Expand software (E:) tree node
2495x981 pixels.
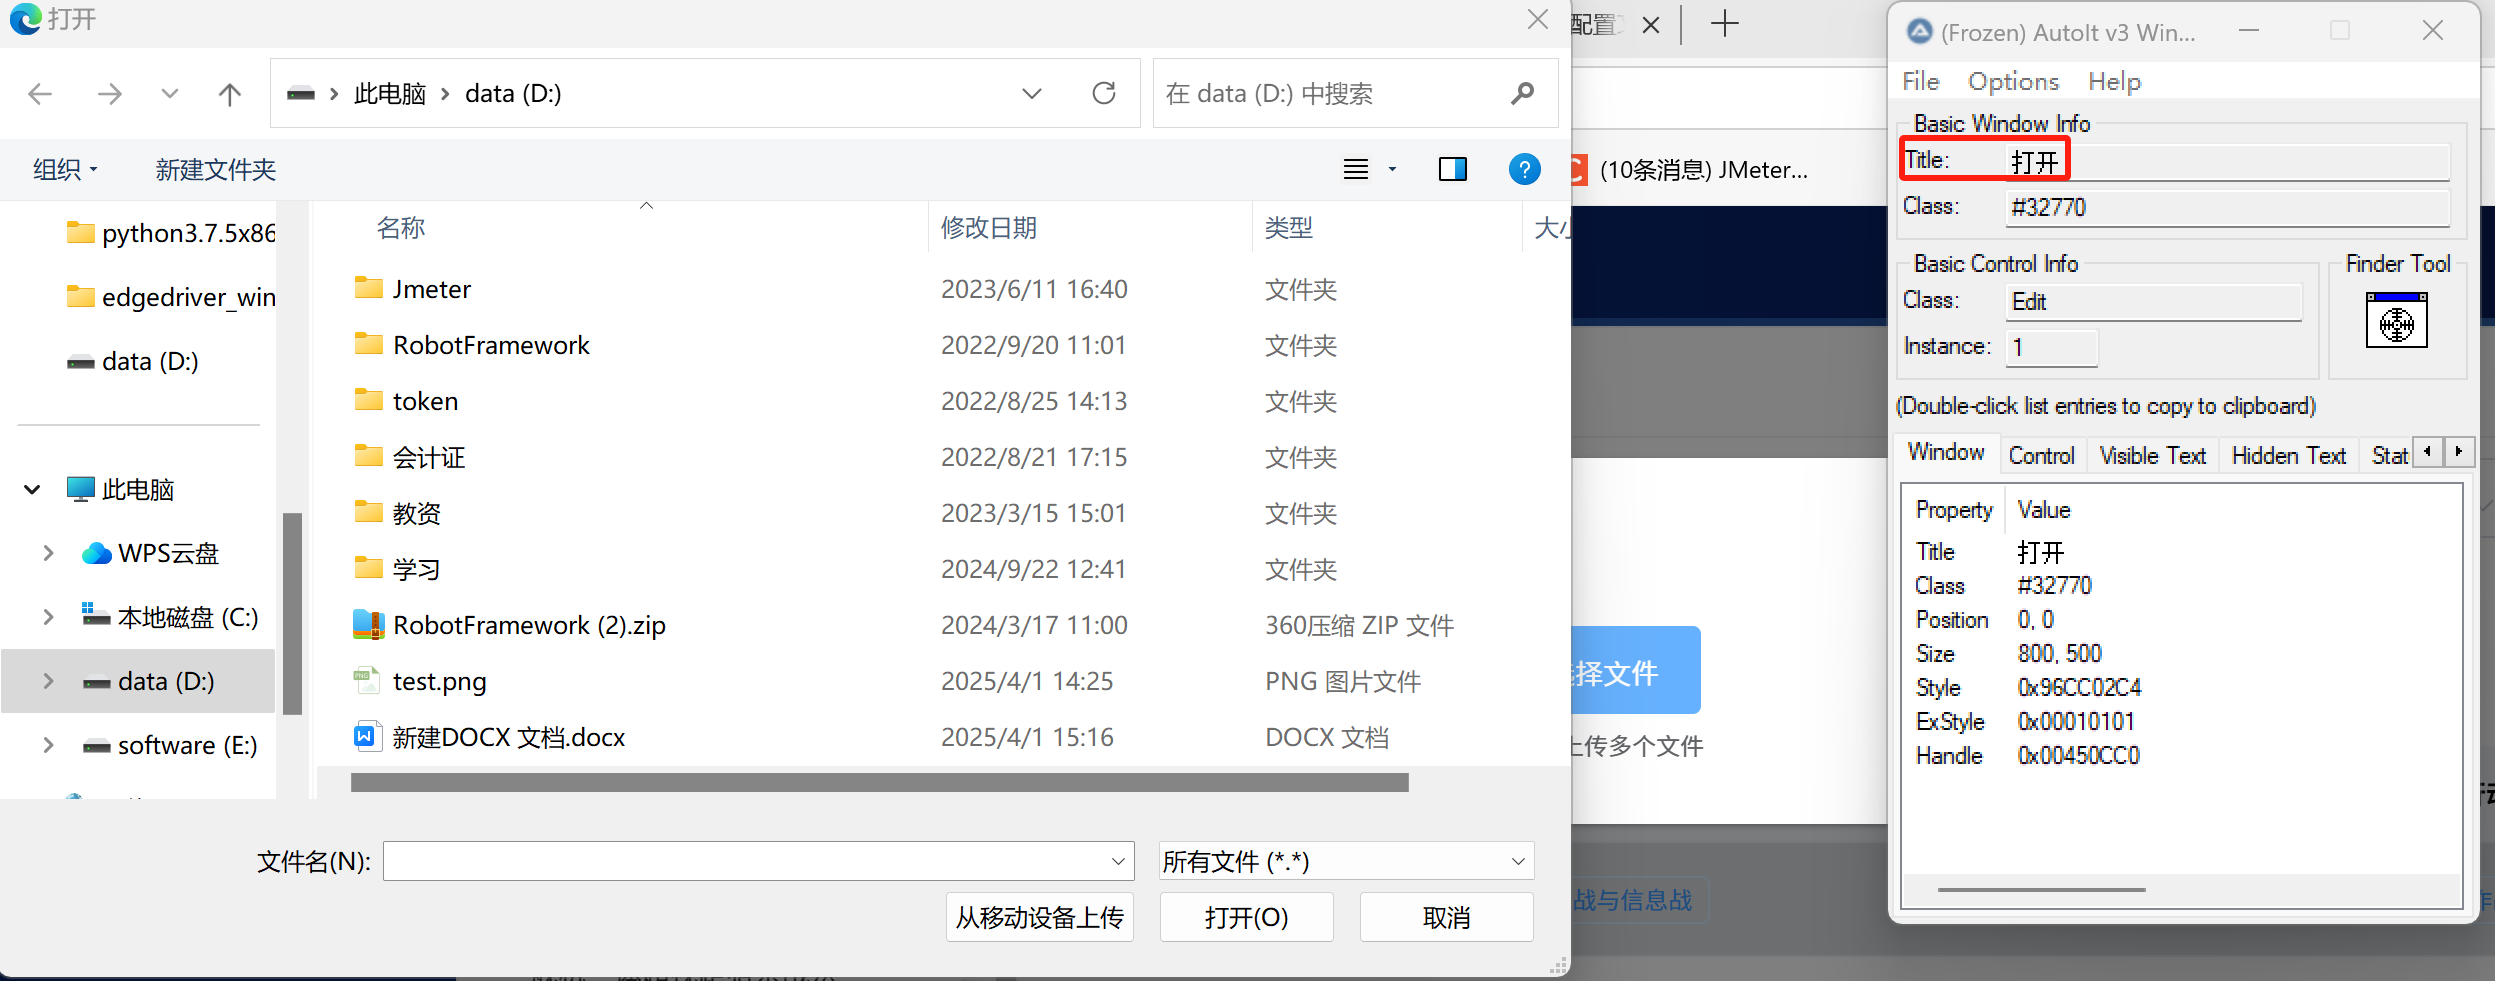pos(48,745)
